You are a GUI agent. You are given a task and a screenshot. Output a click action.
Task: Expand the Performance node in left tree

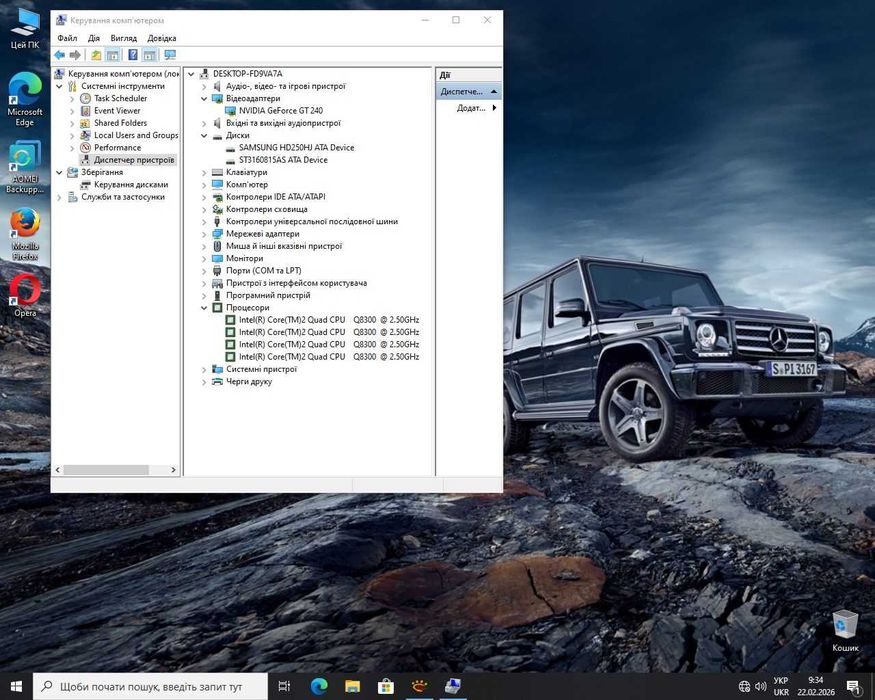(x=72, y=148)
